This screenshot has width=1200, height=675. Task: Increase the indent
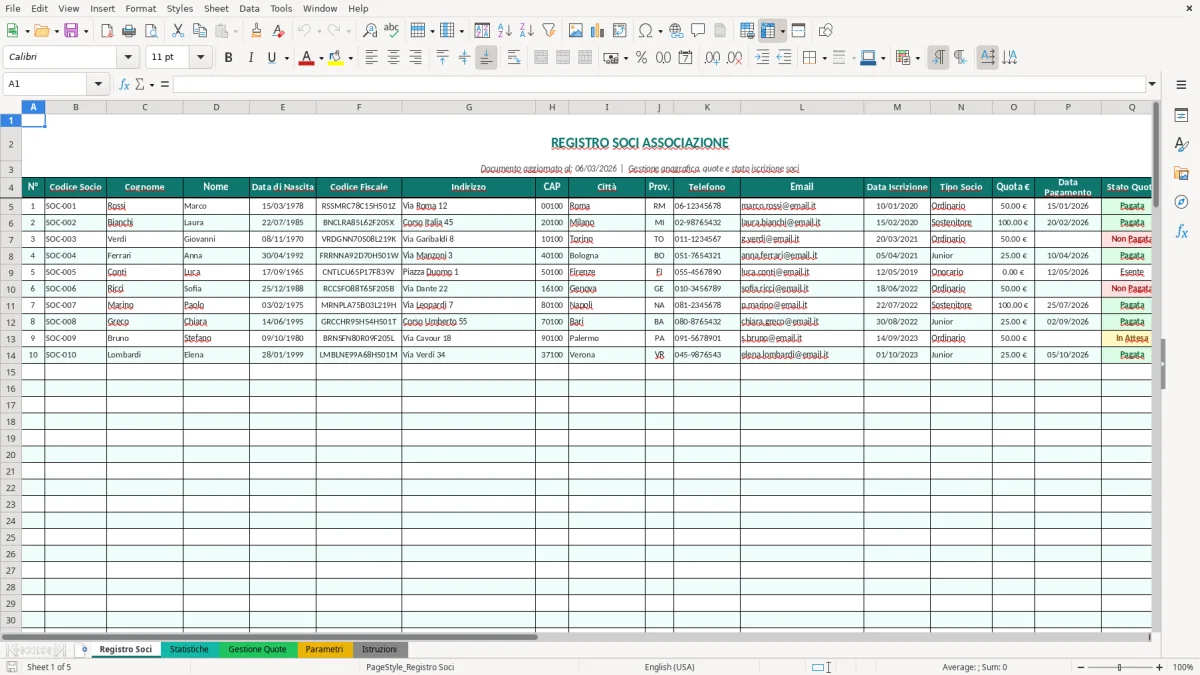(763, 58)
